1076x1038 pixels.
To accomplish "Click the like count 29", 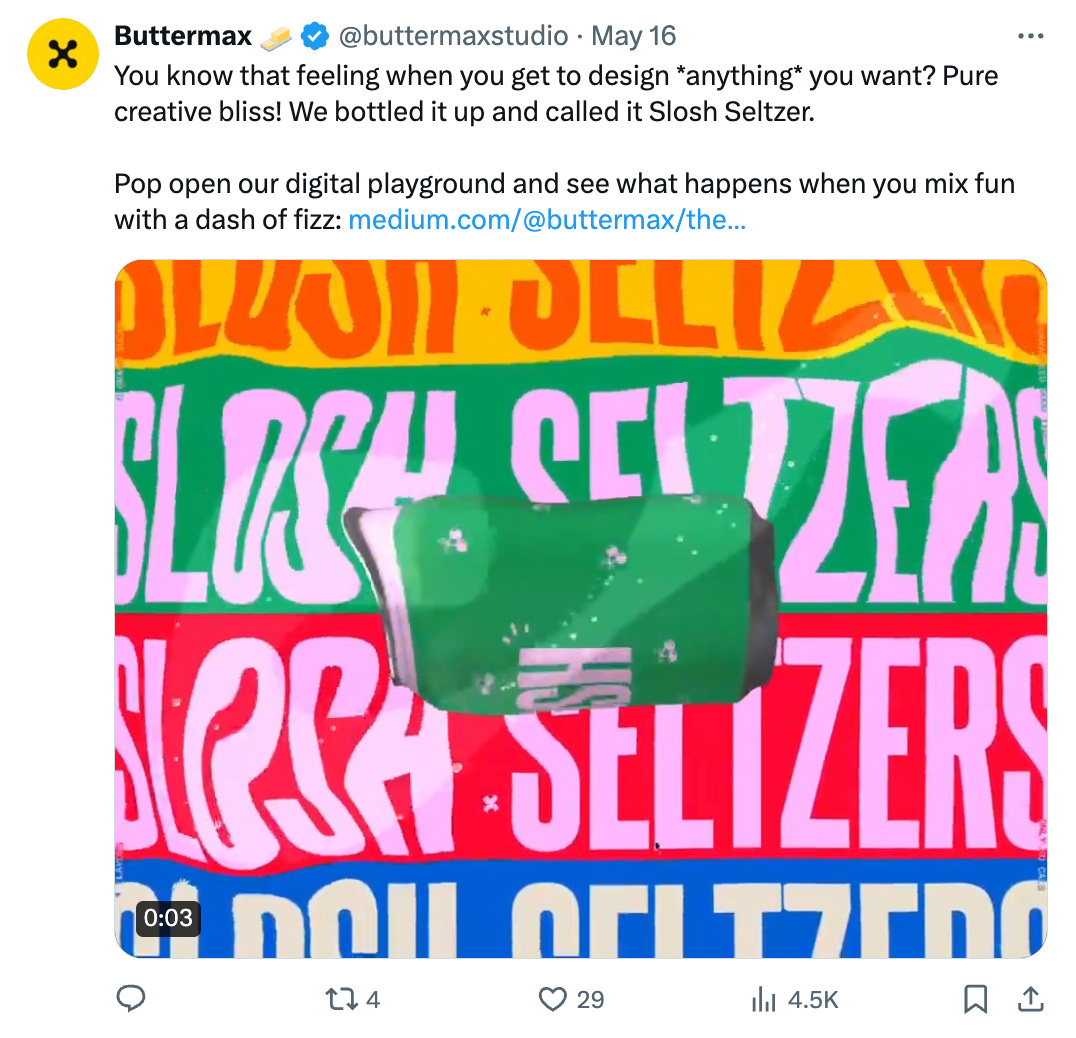I will tap(590, 1000).
